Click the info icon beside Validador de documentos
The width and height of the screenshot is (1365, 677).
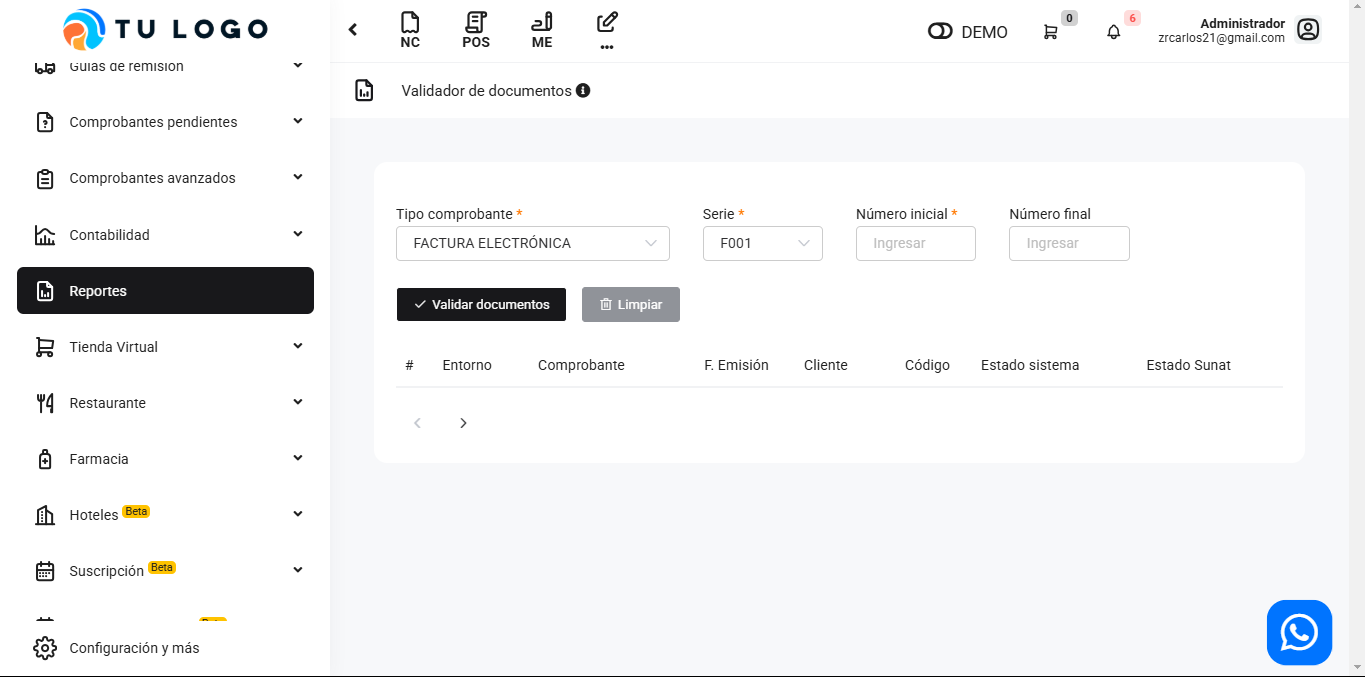(583, 91)
